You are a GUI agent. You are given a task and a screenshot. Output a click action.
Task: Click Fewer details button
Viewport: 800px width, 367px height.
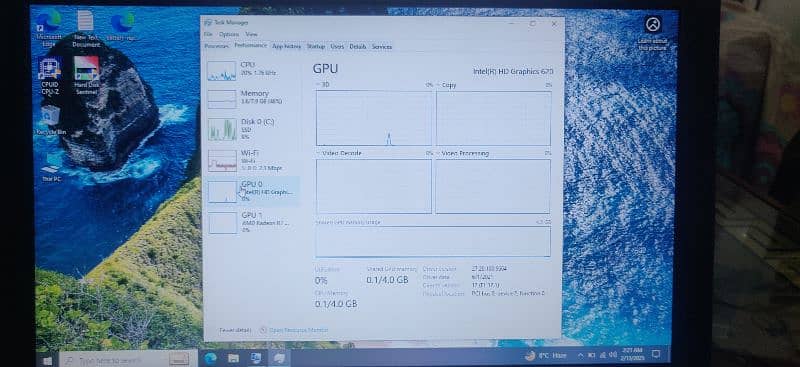pos(235,330)
